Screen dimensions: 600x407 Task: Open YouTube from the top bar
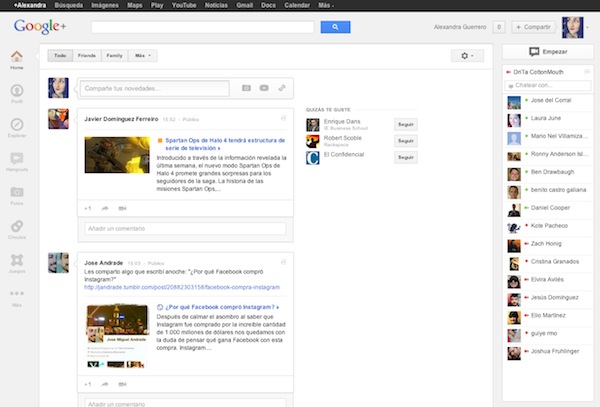point(184,5)
